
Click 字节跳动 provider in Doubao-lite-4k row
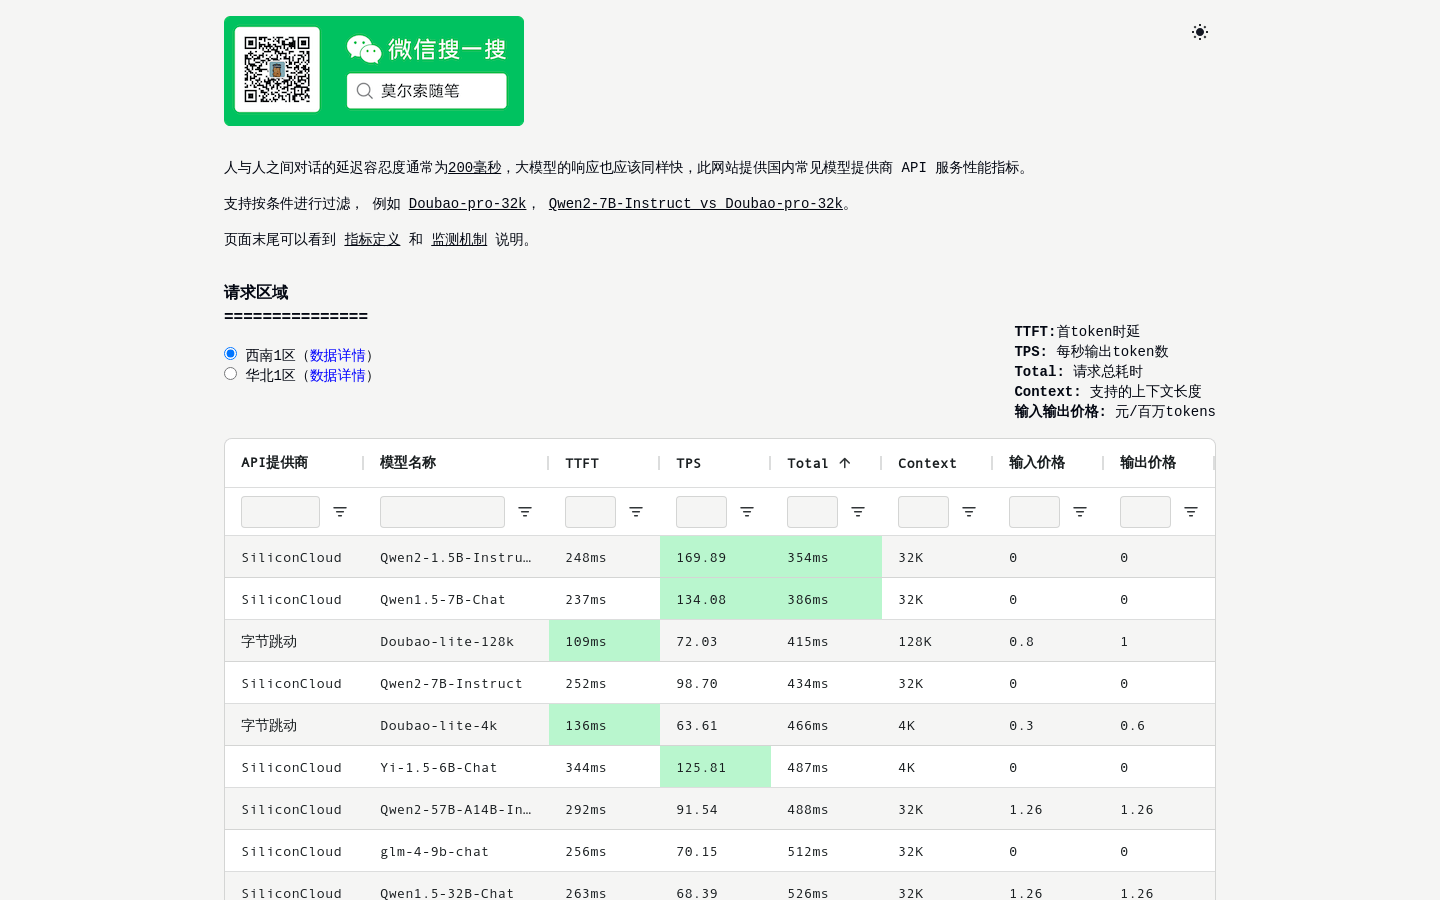pyautogui.click(x=294, y=725)
